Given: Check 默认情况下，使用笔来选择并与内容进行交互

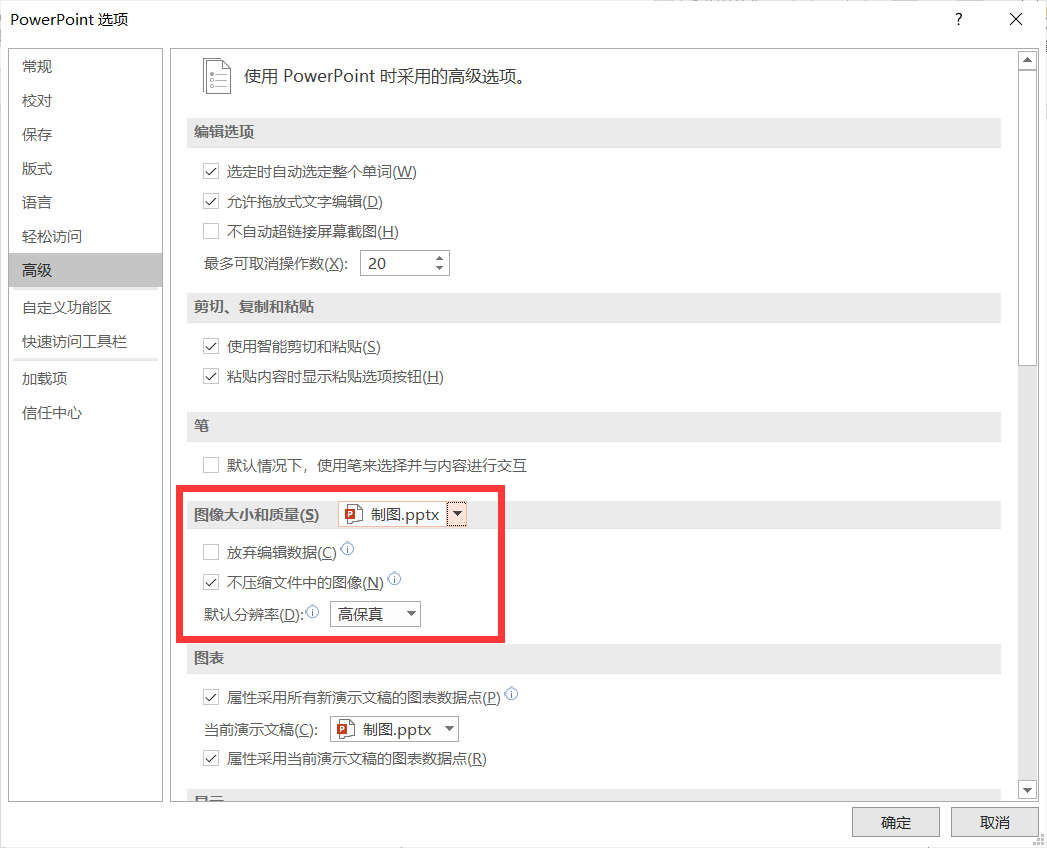Looking at the screenshot, I should [x=211, y=465].
